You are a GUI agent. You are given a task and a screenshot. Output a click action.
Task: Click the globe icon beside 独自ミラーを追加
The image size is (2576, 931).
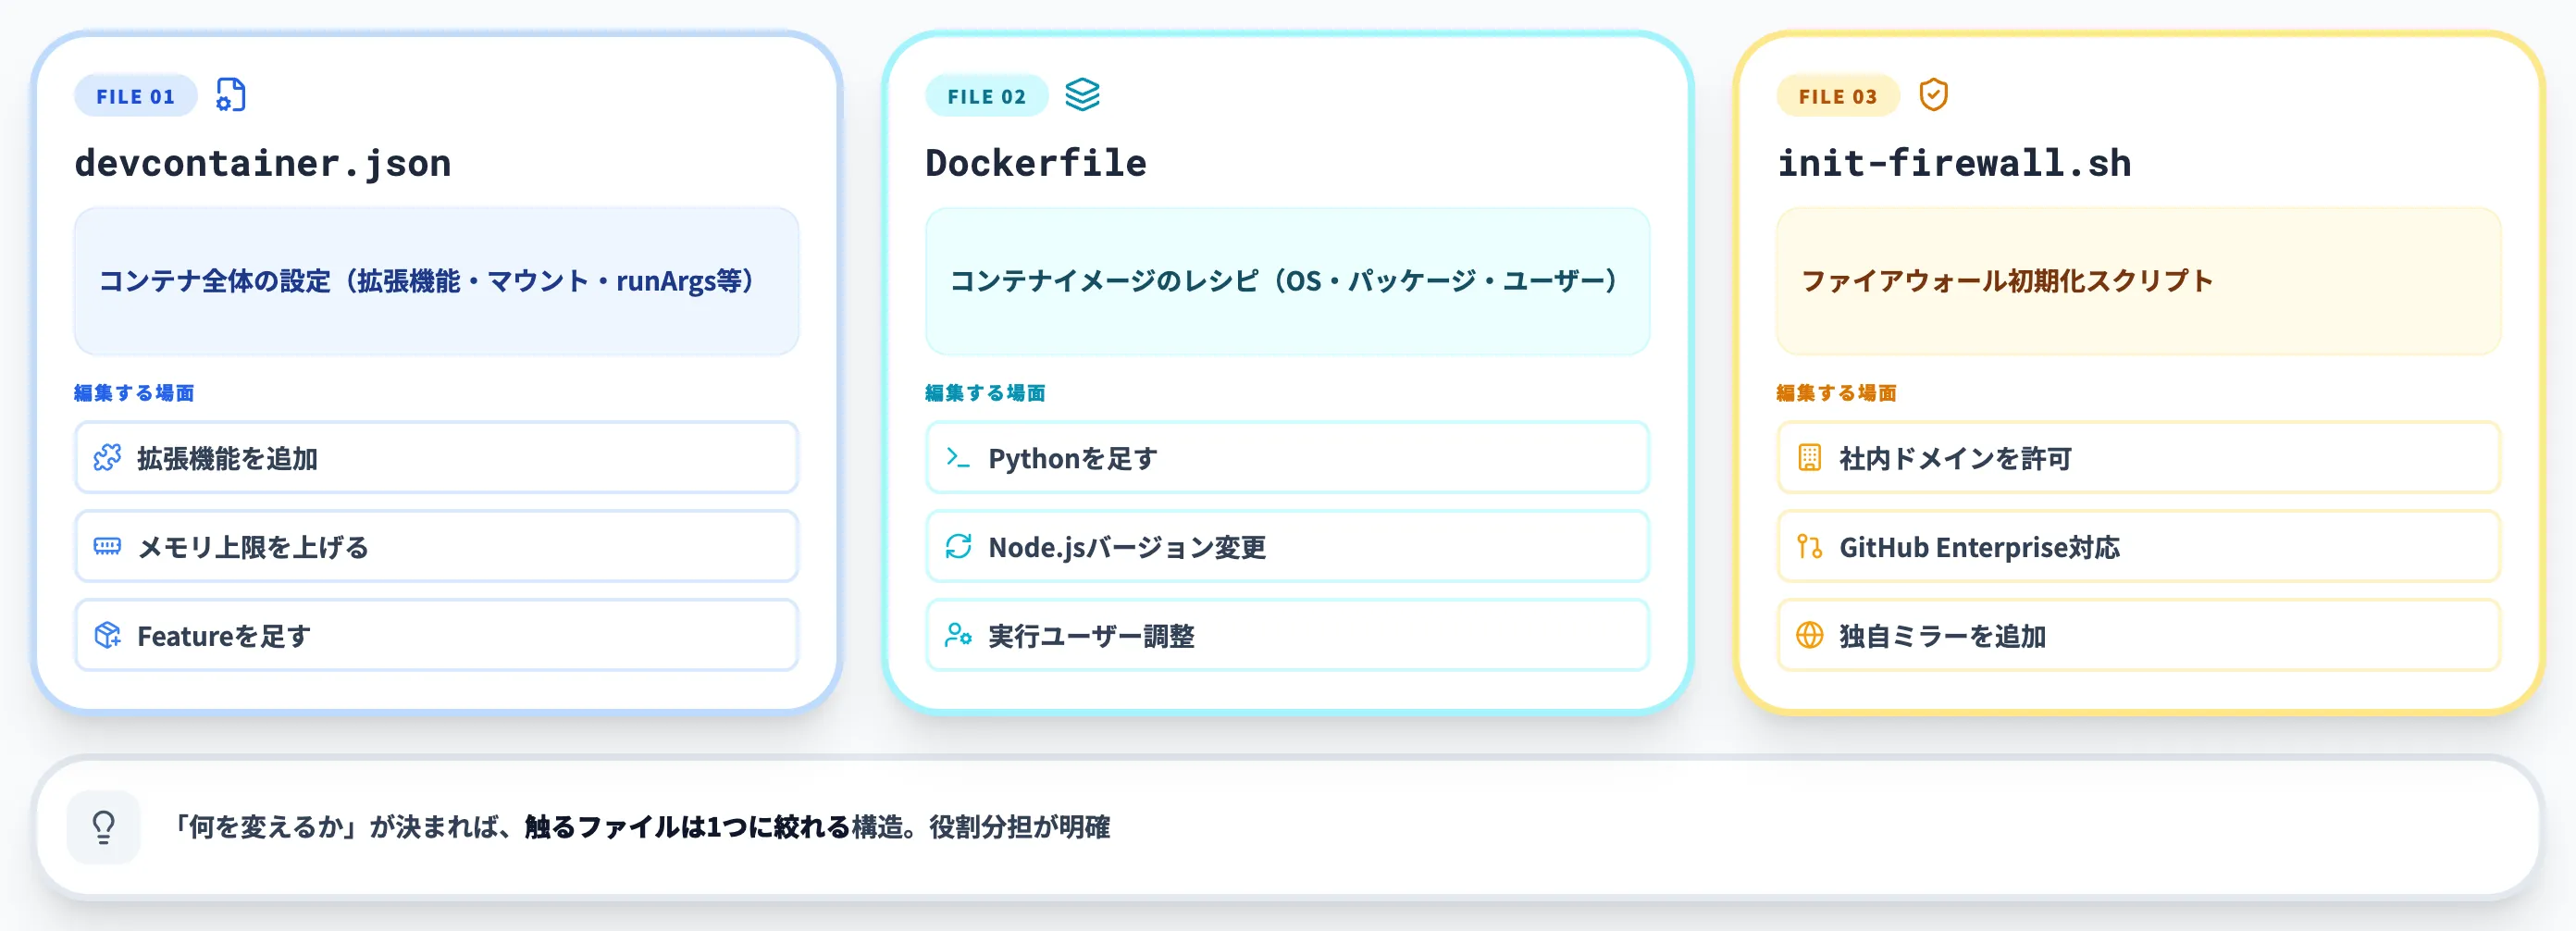1809,635
